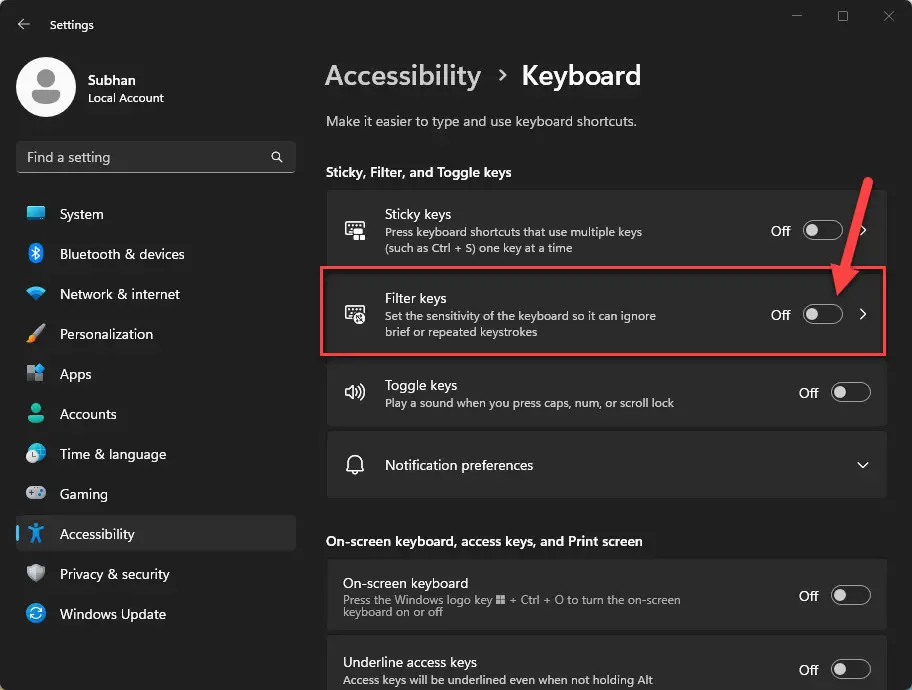
Task: Go to Network & internet
Action: tap(156, 294)
